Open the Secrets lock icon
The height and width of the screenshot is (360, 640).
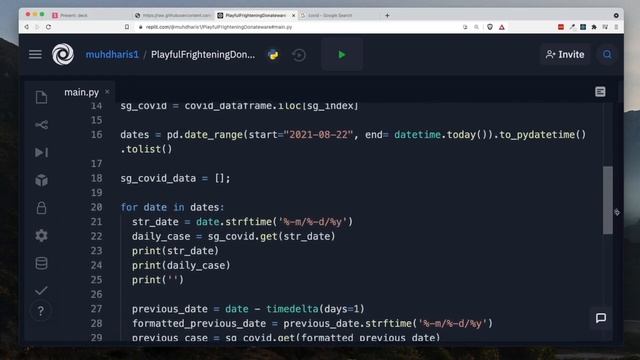[41, 208]
